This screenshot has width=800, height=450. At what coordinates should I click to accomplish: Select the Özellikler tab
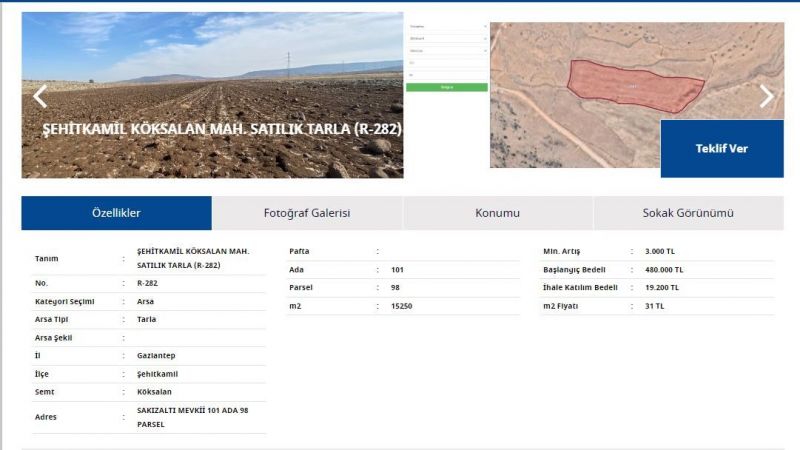pyautogui.click(x=116, y=213)
